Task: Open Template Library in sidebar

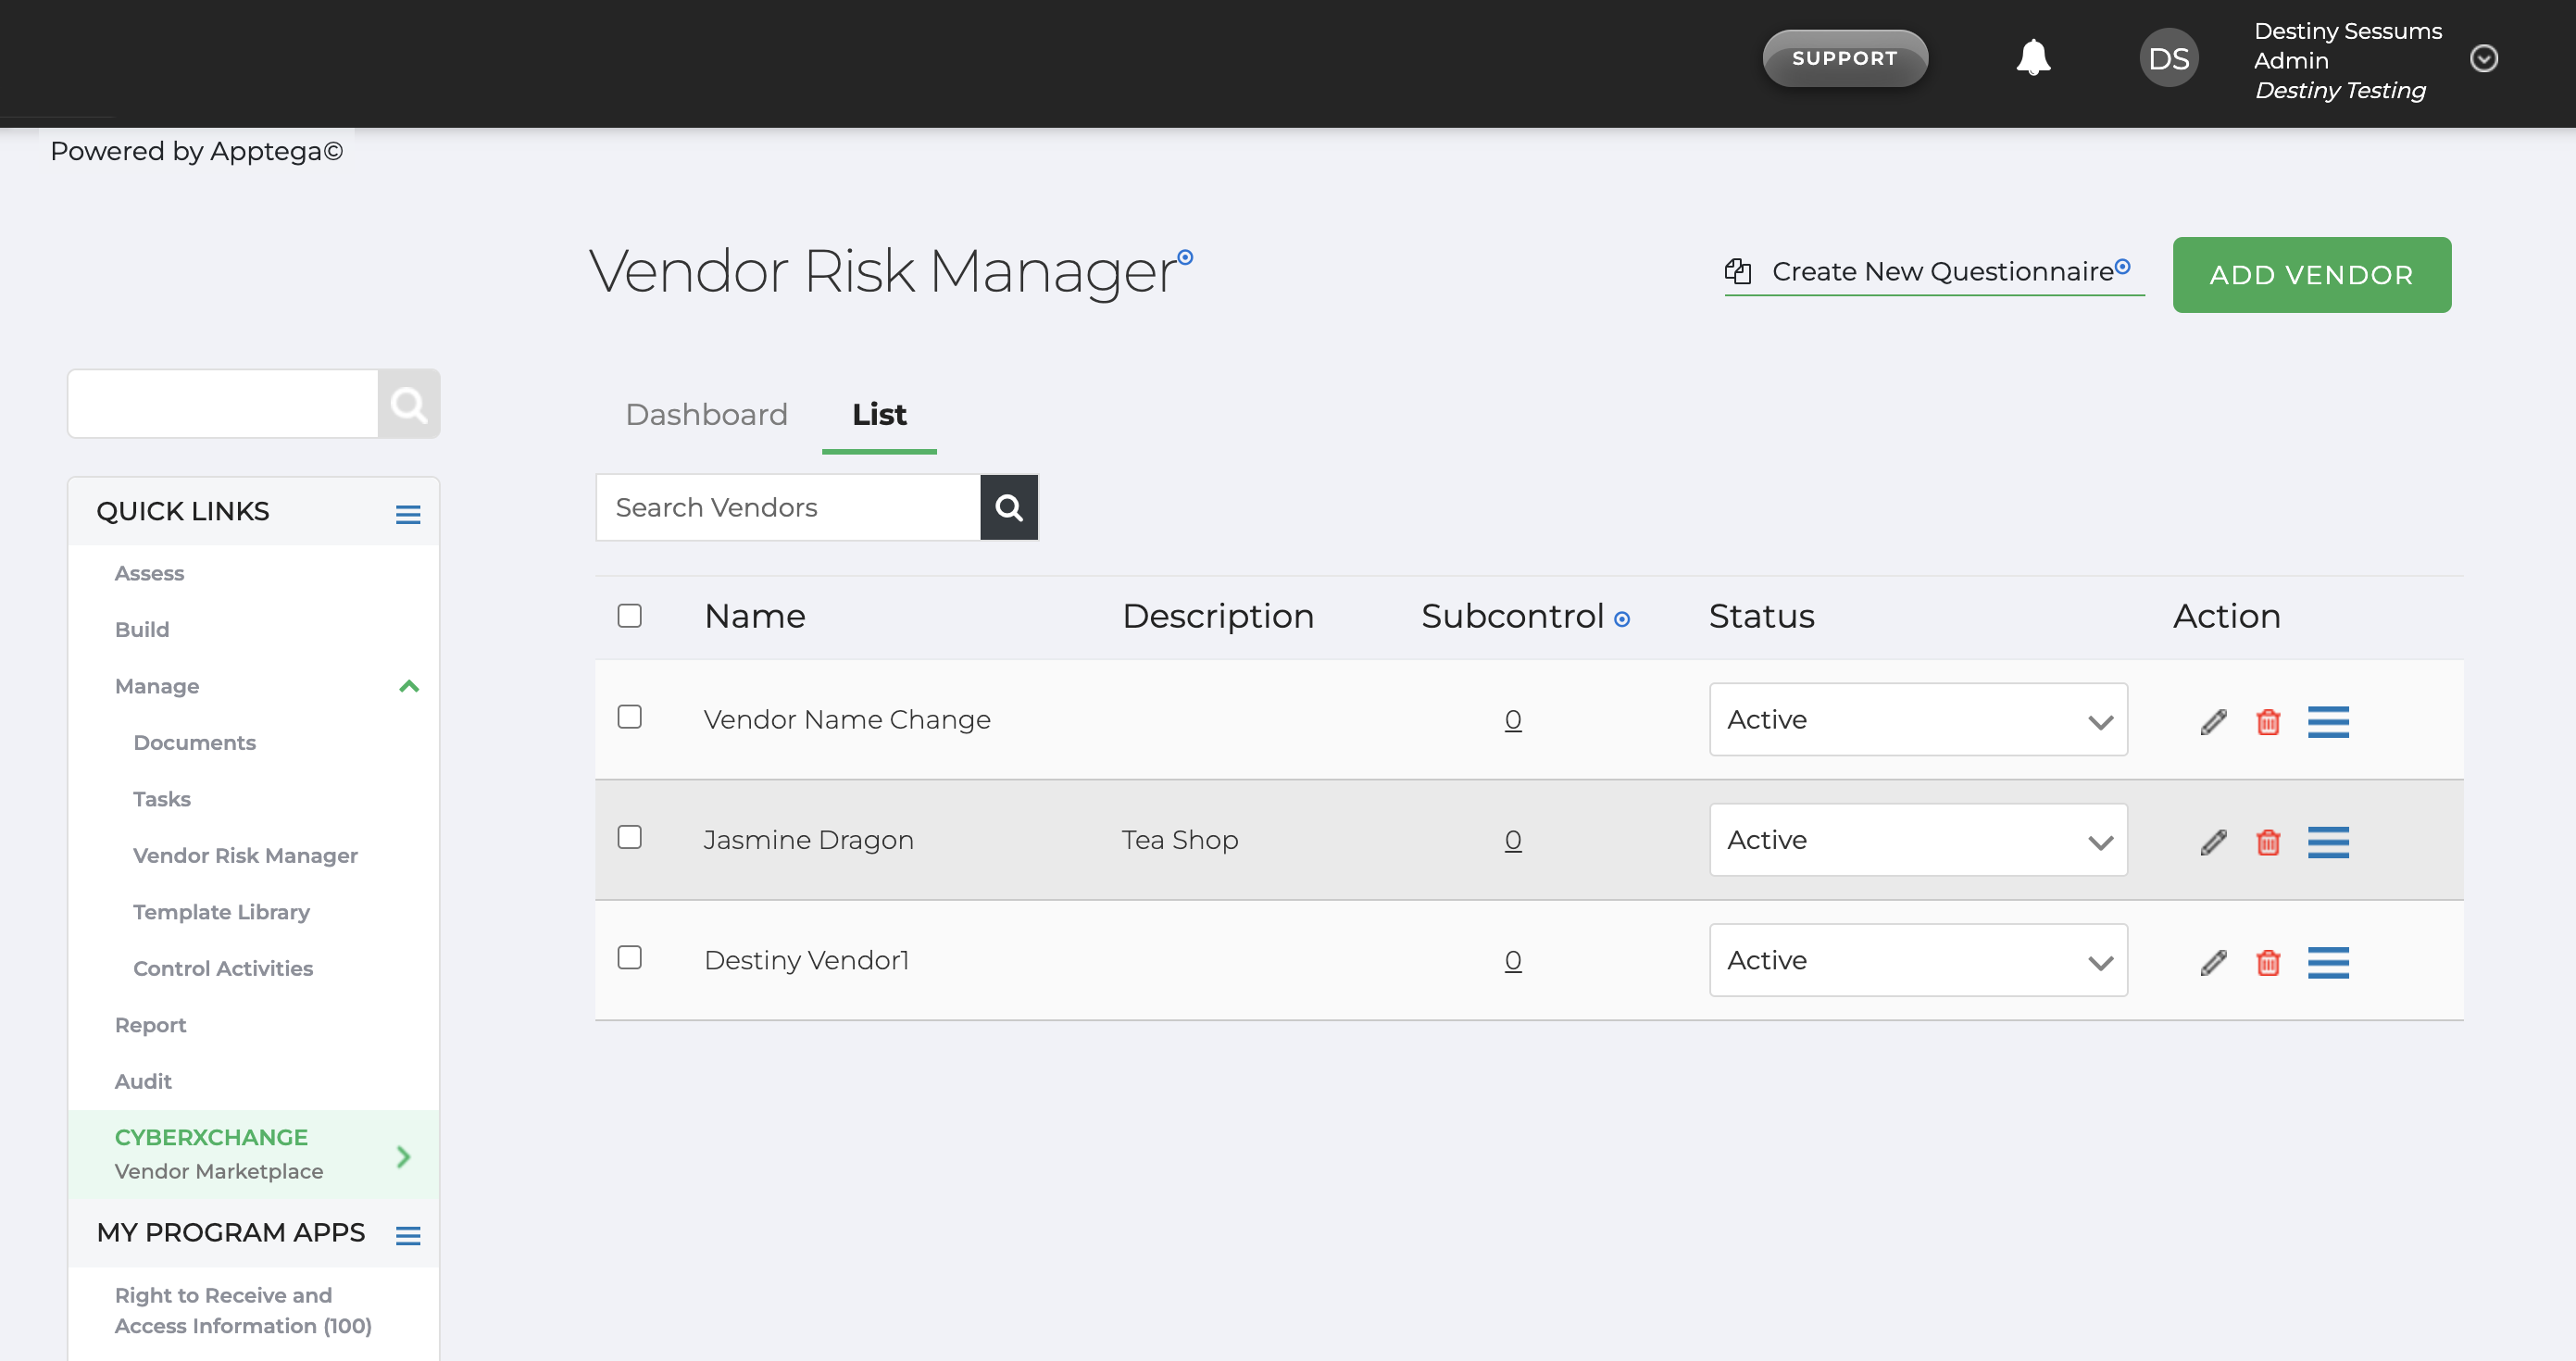Action: pos(221,911)
